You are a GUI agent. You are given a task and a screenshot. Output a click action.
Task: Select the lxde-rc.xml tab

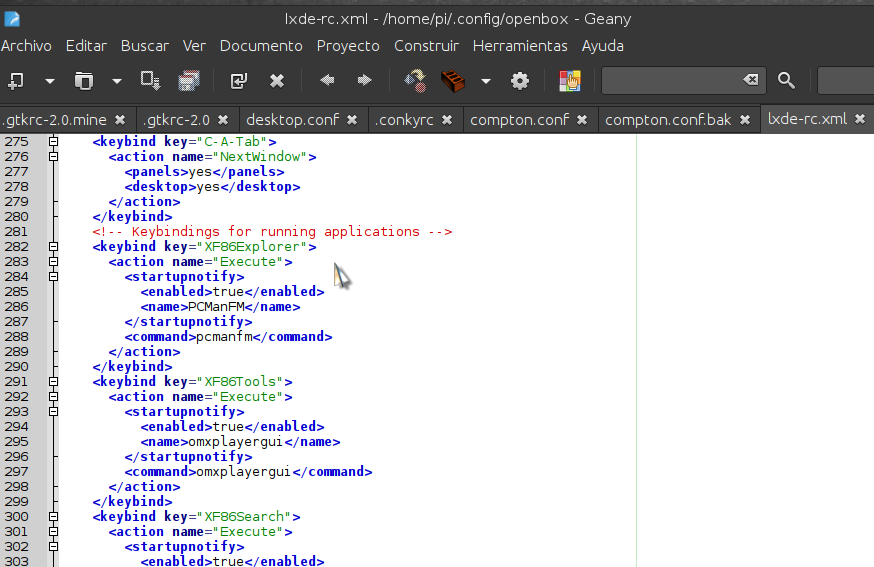807,119
